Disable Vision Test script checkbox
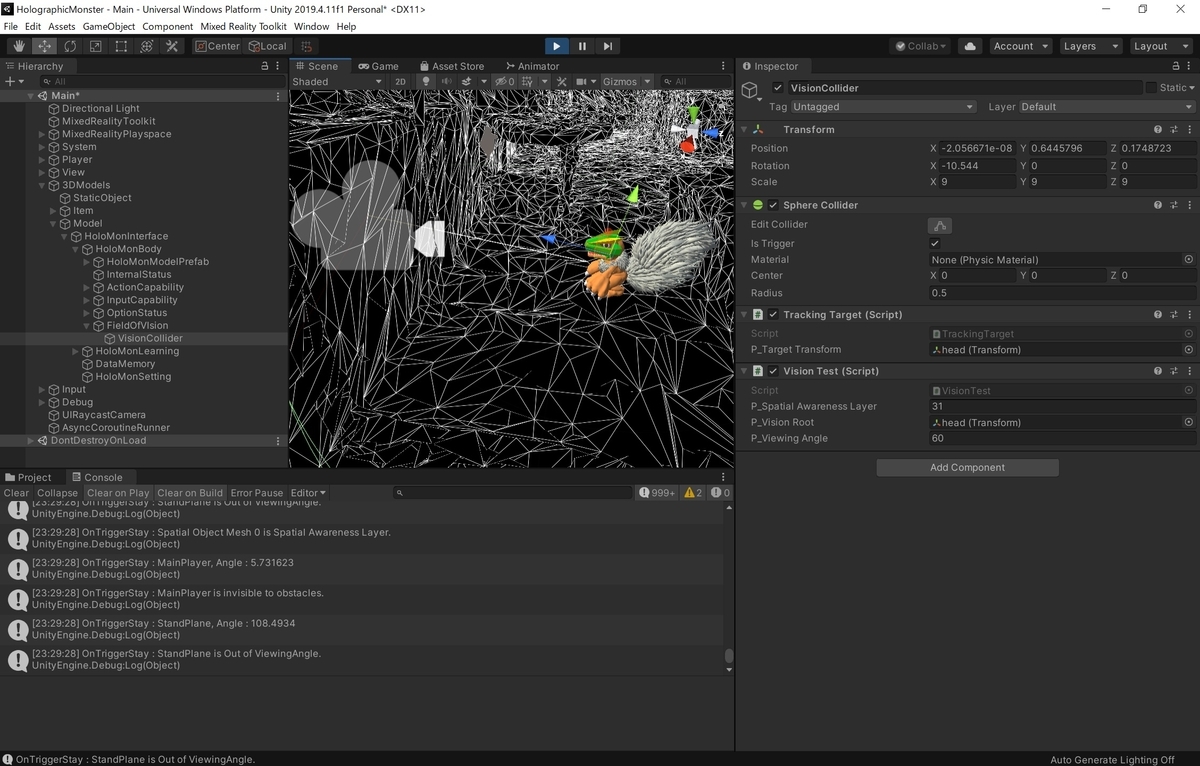The image size is (1200, 766). click(773, 371)
